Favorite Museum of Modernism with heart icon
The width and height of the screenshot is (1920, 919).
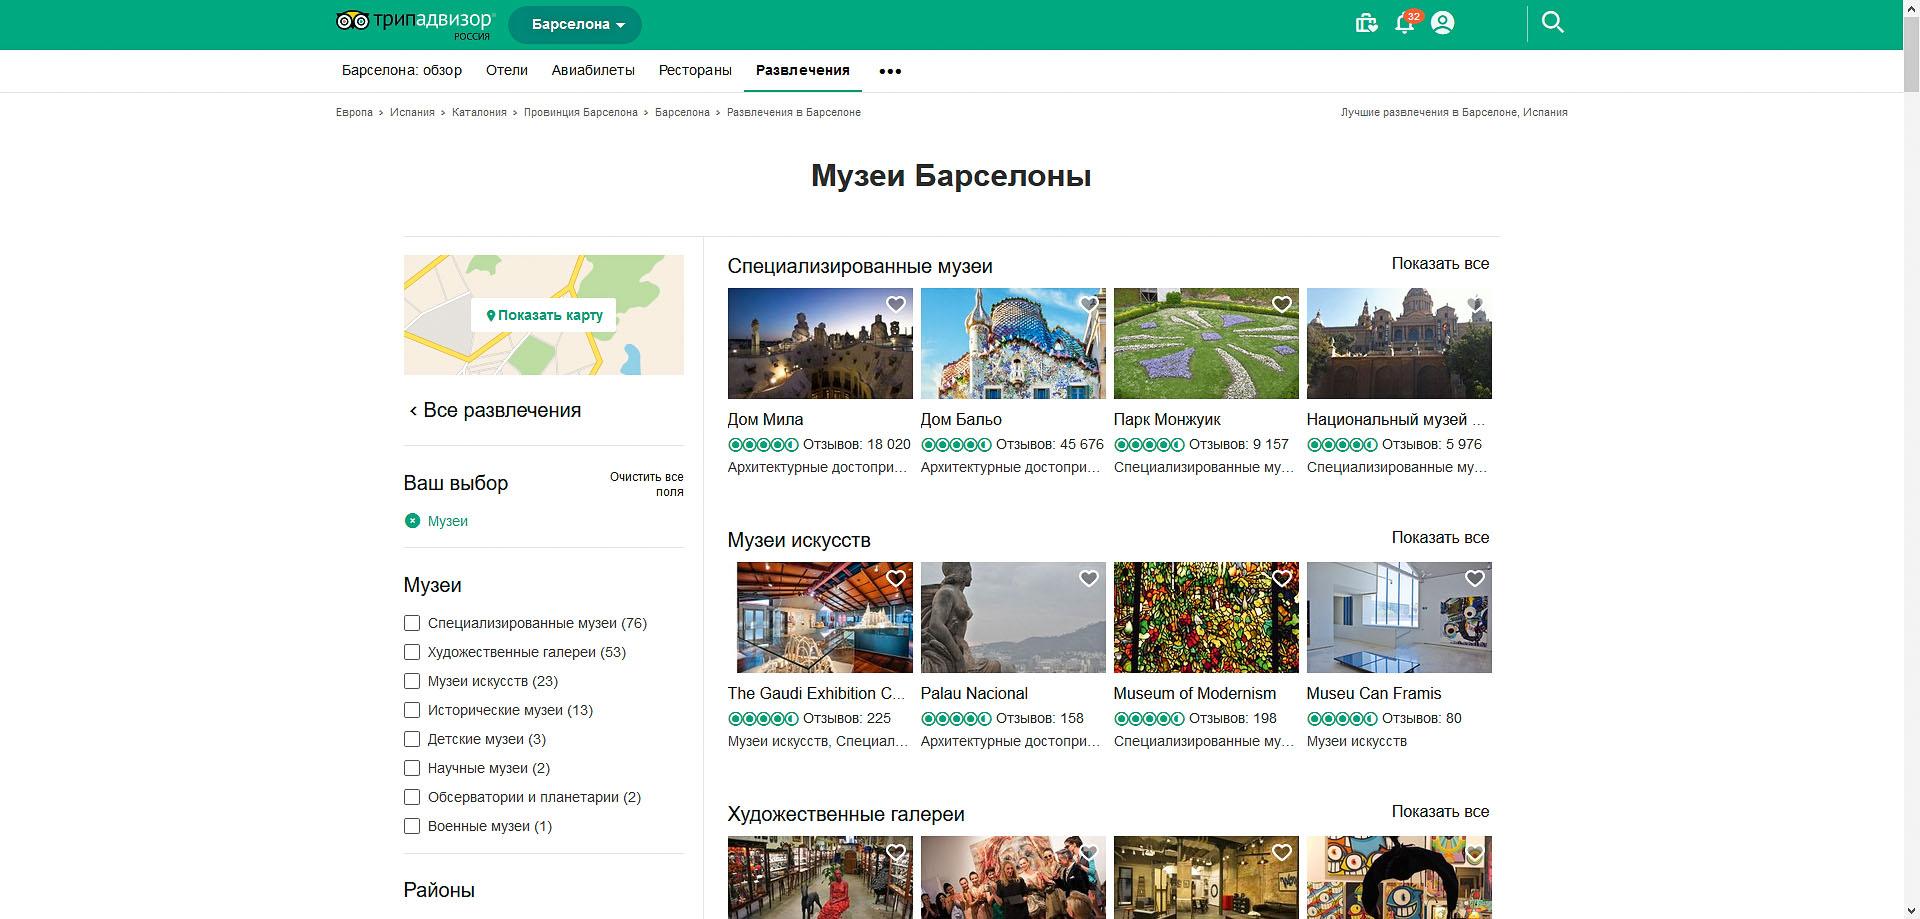click(x=1282, y=579)
